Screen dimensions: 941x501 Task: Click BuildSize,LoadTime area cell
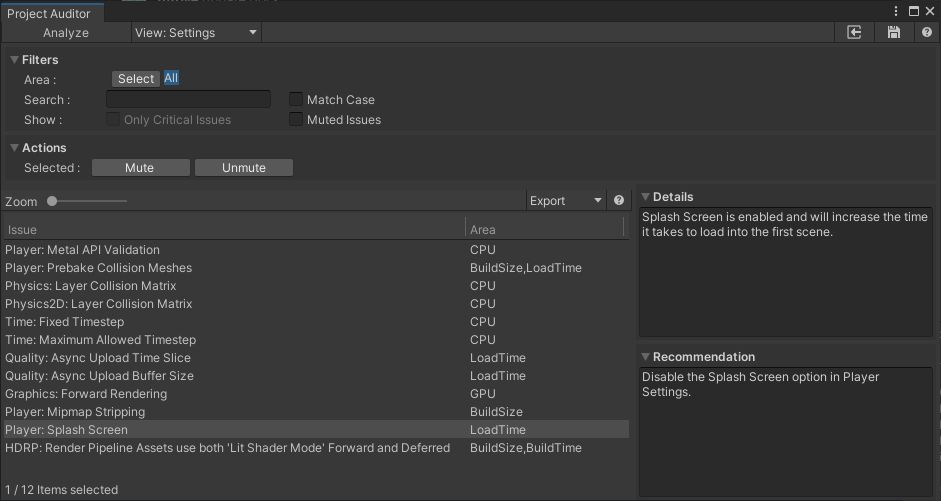(x=526, y=268)
